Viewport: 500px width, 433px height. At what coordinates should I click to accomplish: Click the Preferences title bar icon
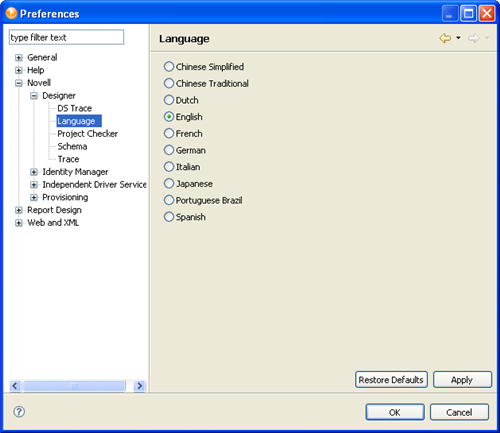click(11, 13)
